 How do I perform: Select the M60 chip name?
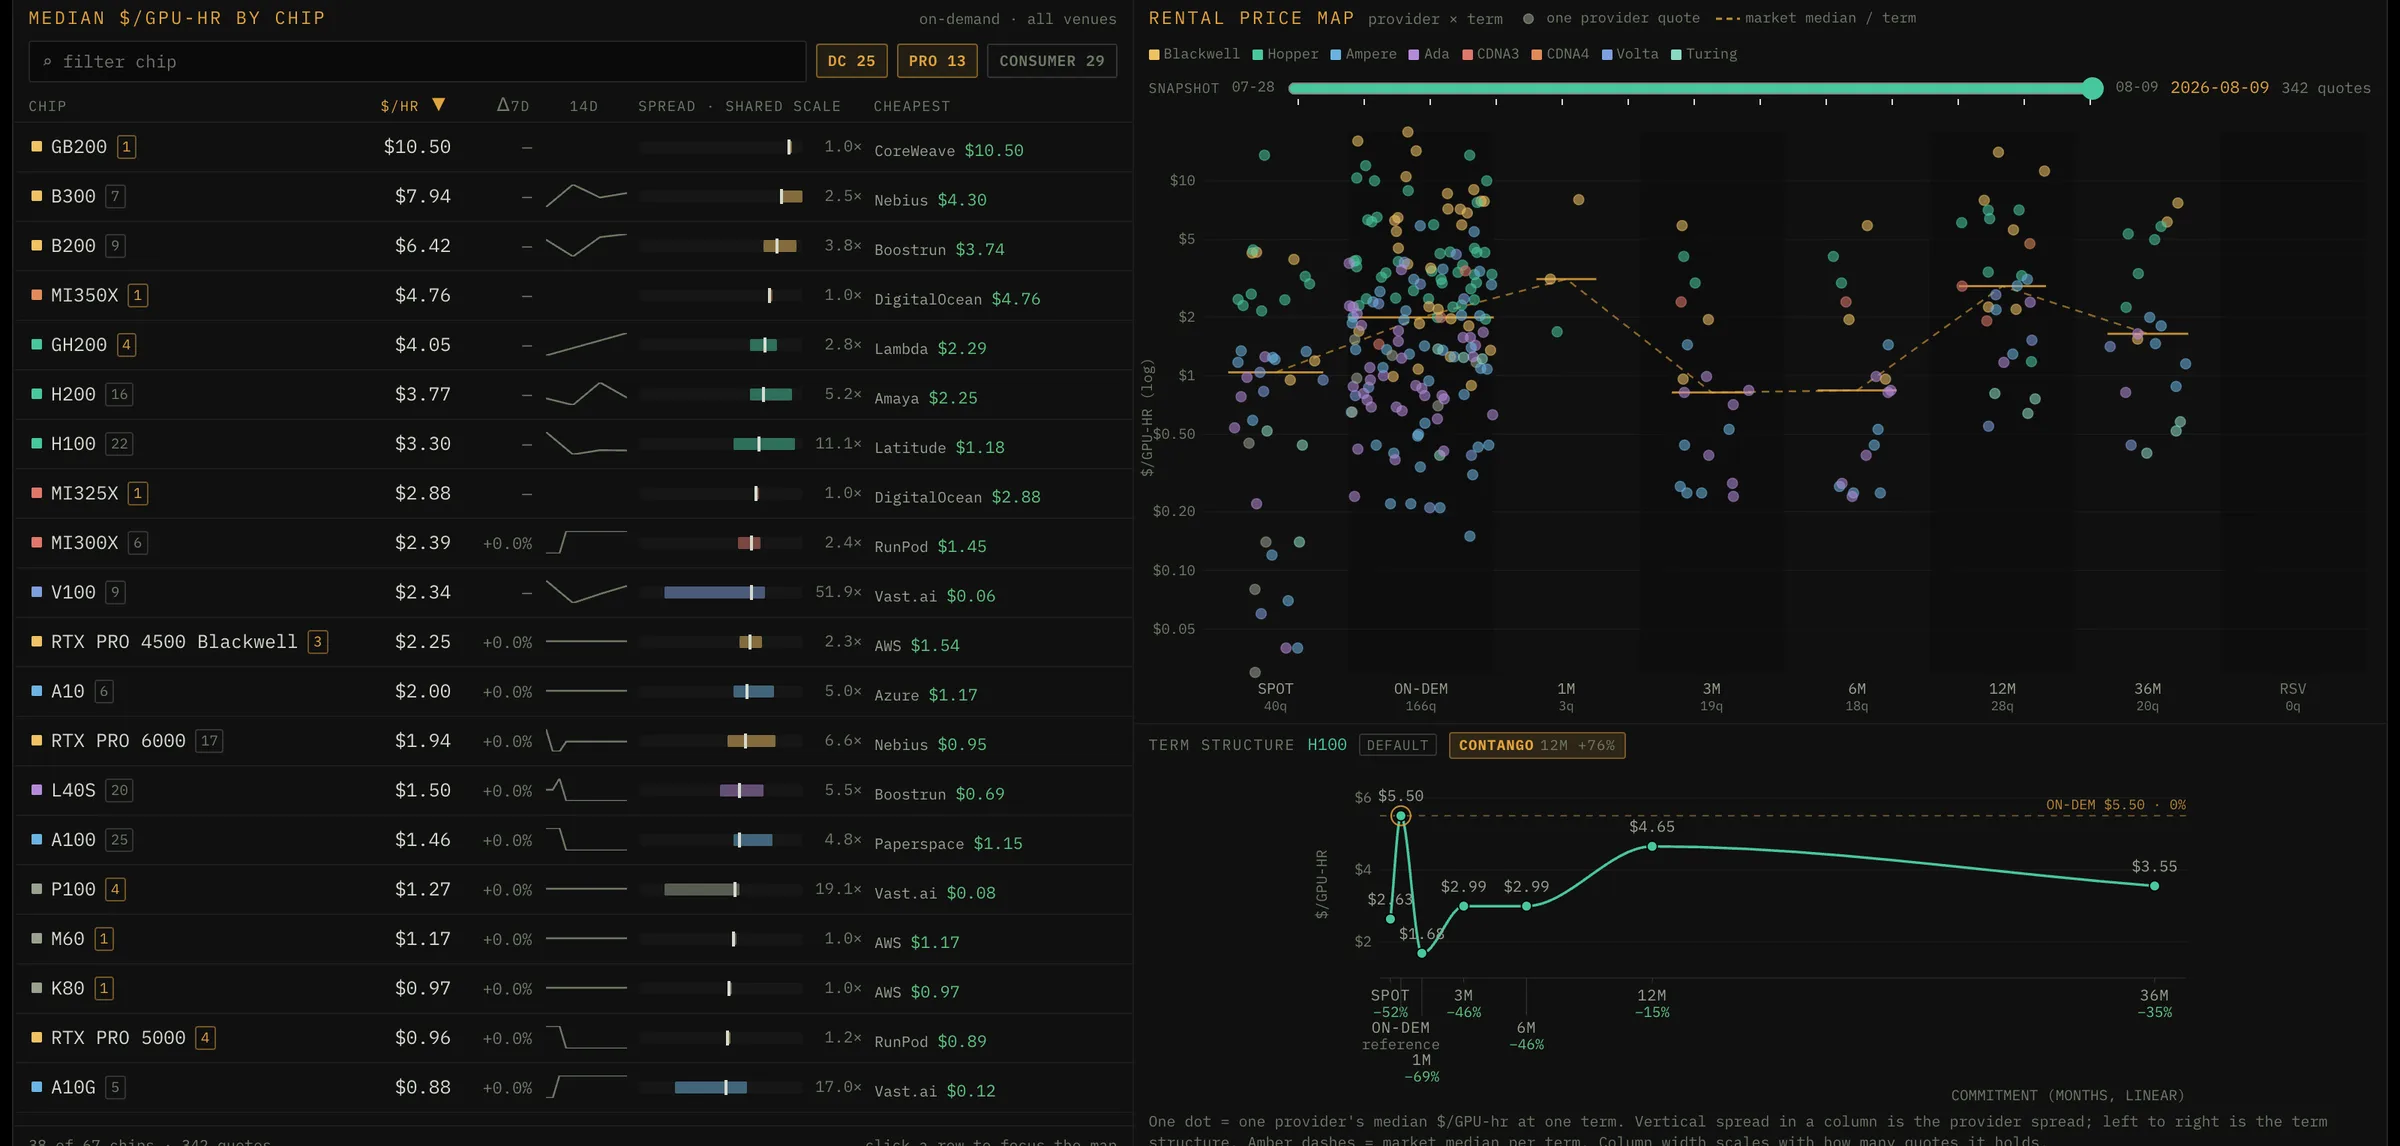click(67, 939)
